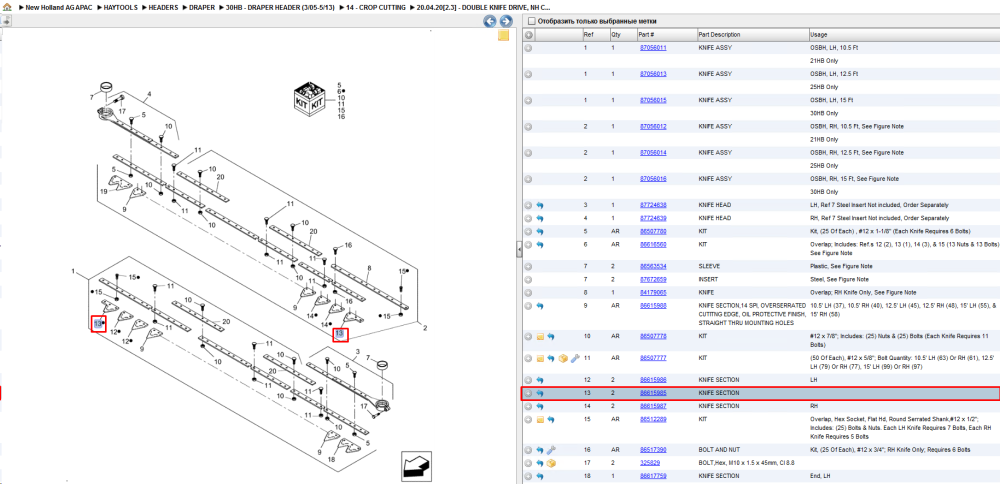The height and width of the screenshot is (484, 1000).
Task: Click the blue arrow icon in row Ref 9
Action: pyautogui.click(x=540, y=306)
